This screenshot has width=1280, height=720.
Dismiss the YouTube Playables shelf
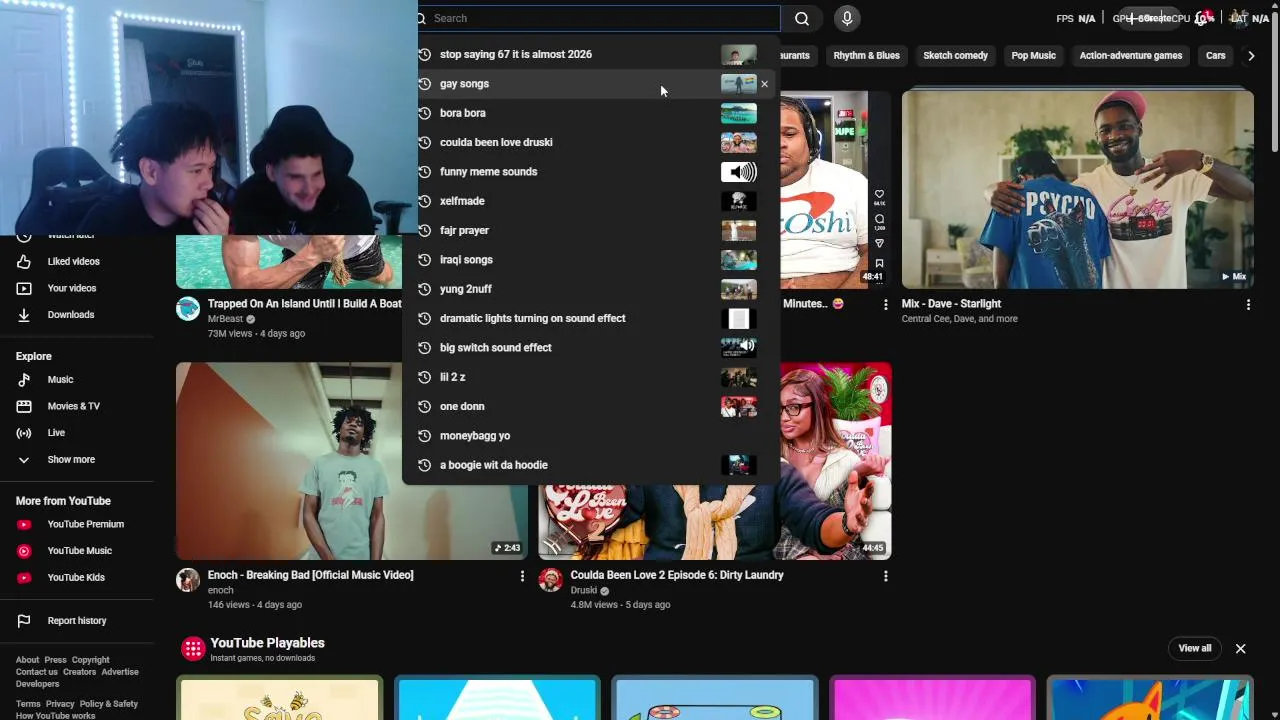coord(1240,649)
